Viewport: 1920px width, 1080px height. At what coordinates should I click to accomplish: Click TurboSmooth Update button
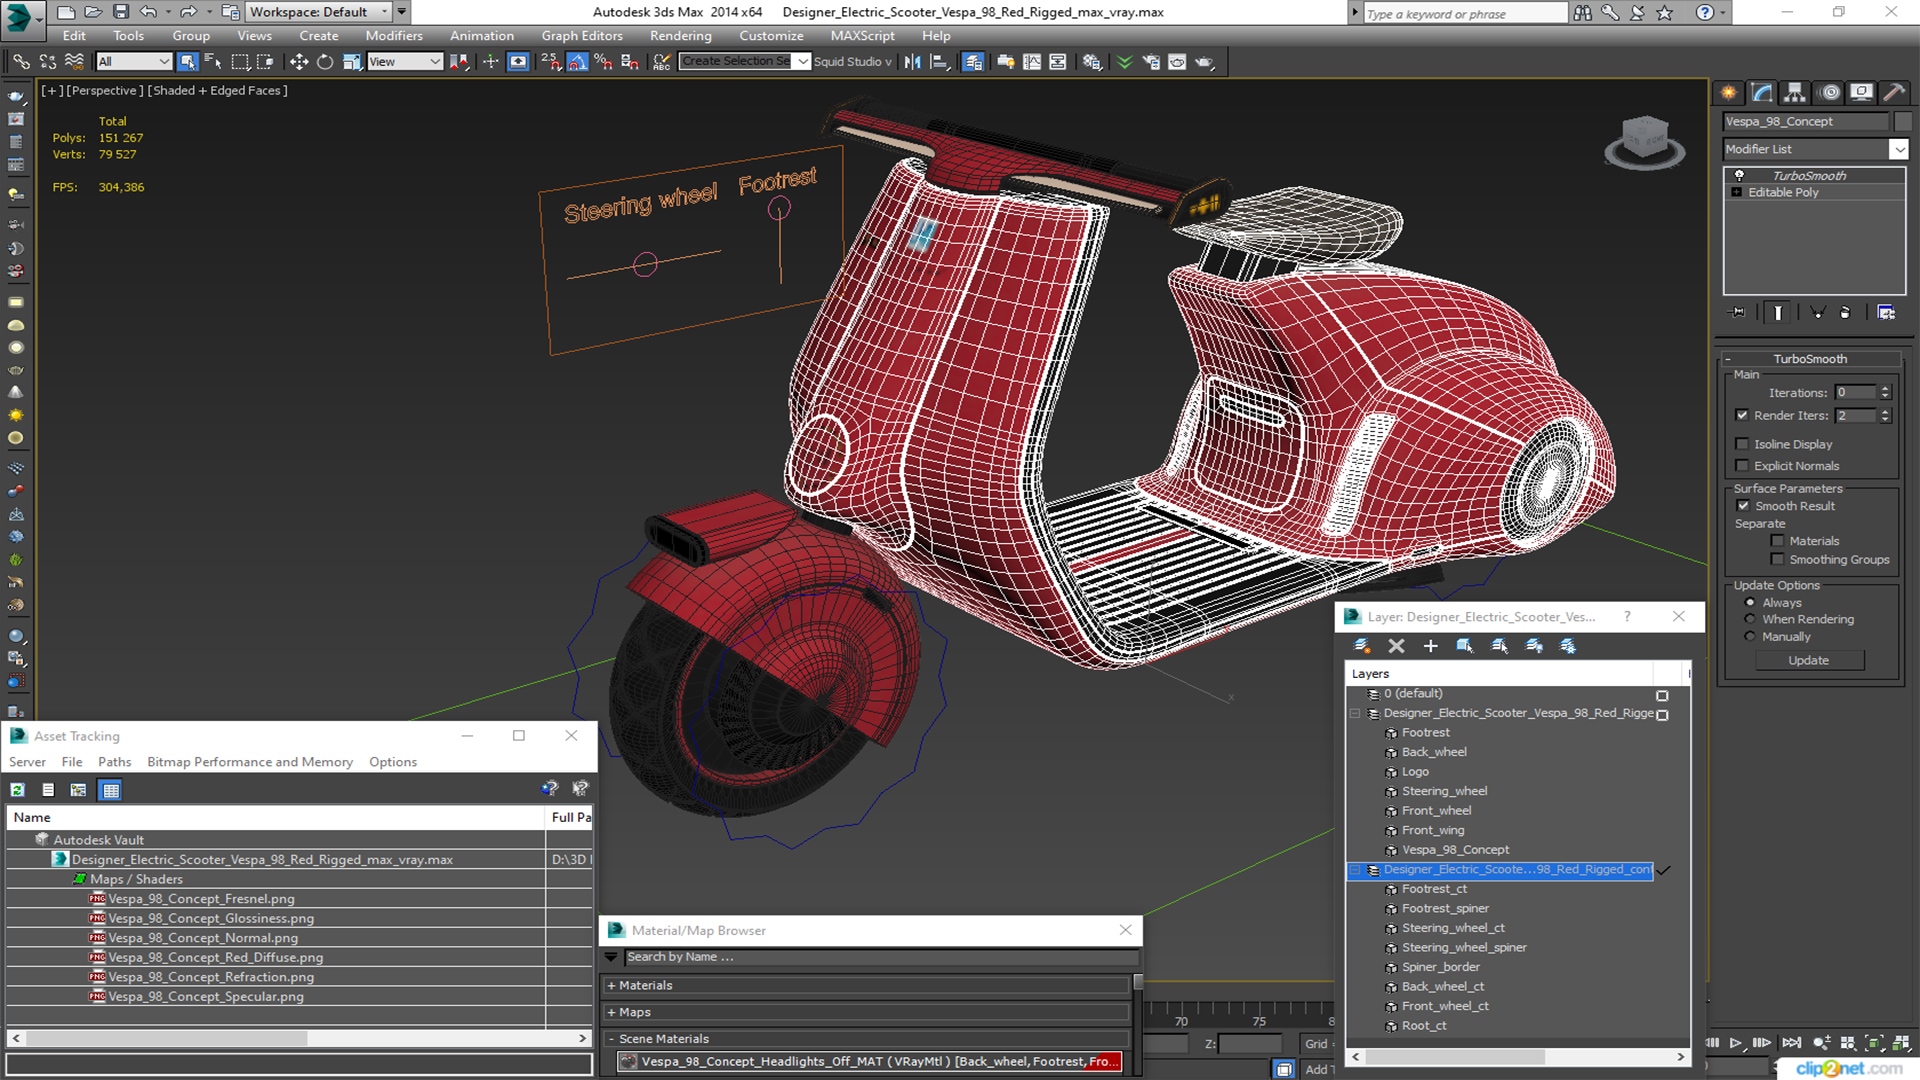coord(1808,660)
